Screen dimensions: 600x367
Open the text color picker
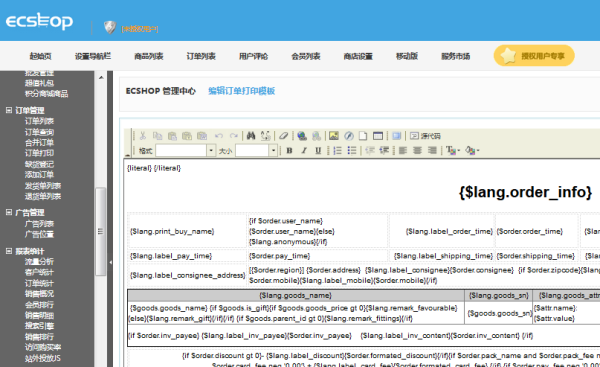click(x=453, y=150)
